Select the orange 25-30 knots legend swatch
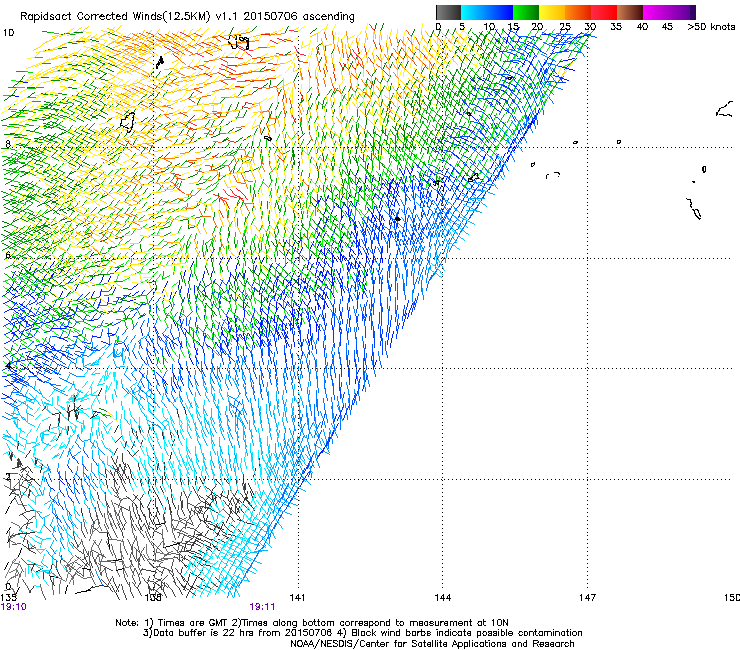 point(578,12)
